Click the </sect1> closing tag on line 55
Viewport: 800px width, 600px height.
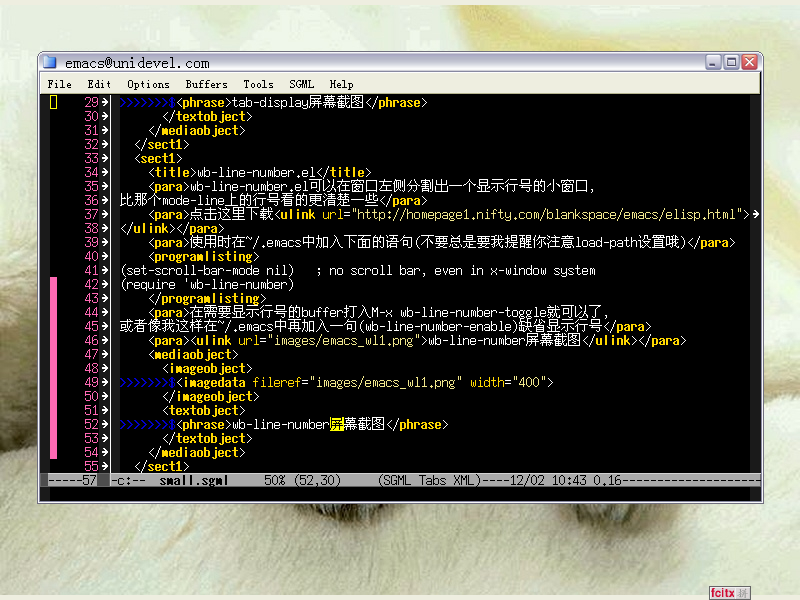(x=162, y=466)
